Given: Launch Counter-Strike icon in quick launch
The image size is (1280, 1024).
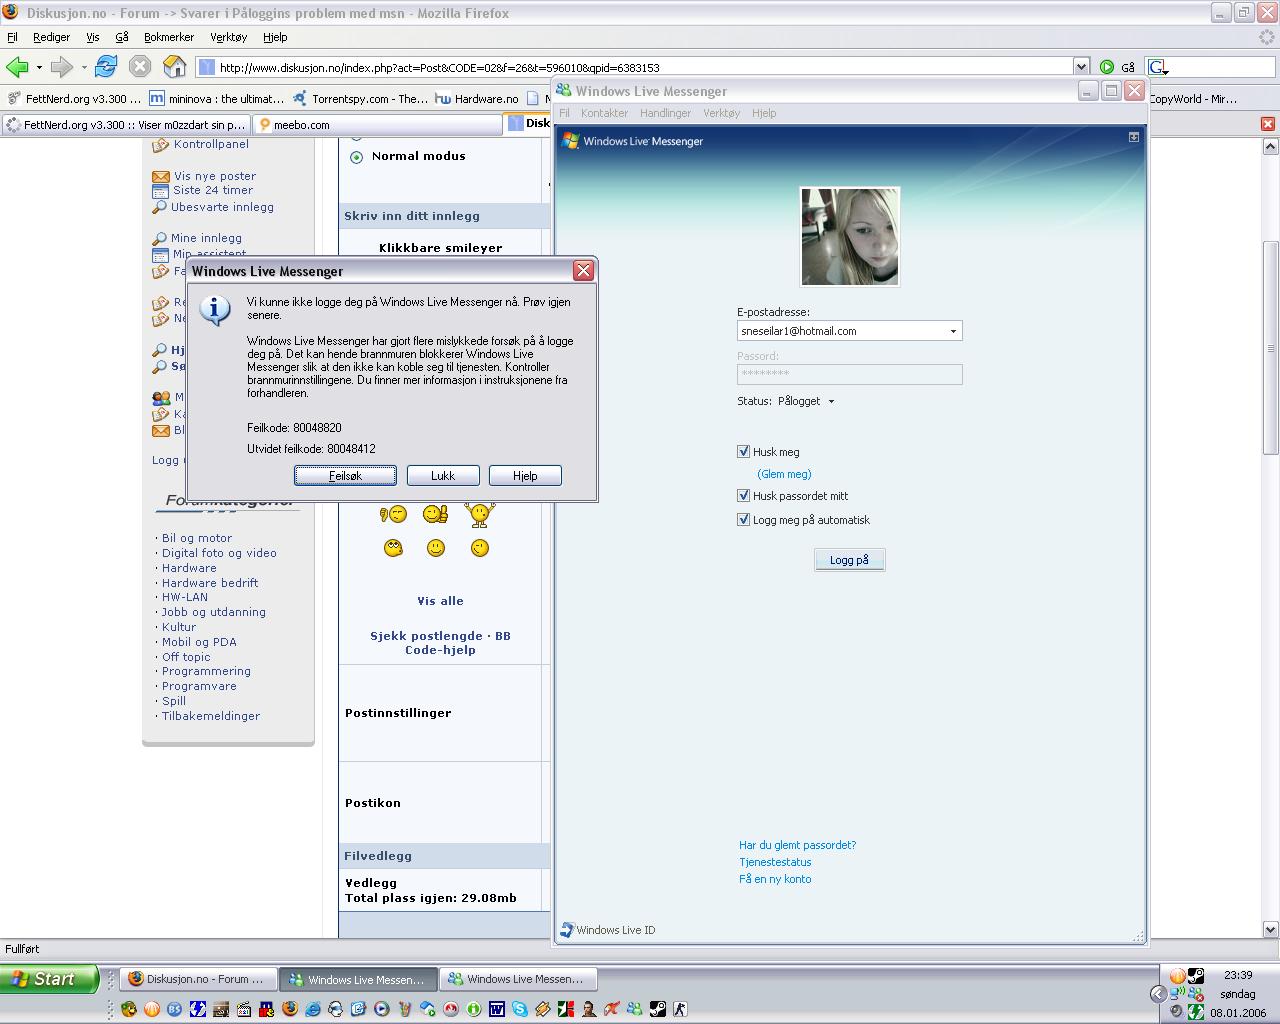Looking at the screenshot, I should pos(680,1009).
